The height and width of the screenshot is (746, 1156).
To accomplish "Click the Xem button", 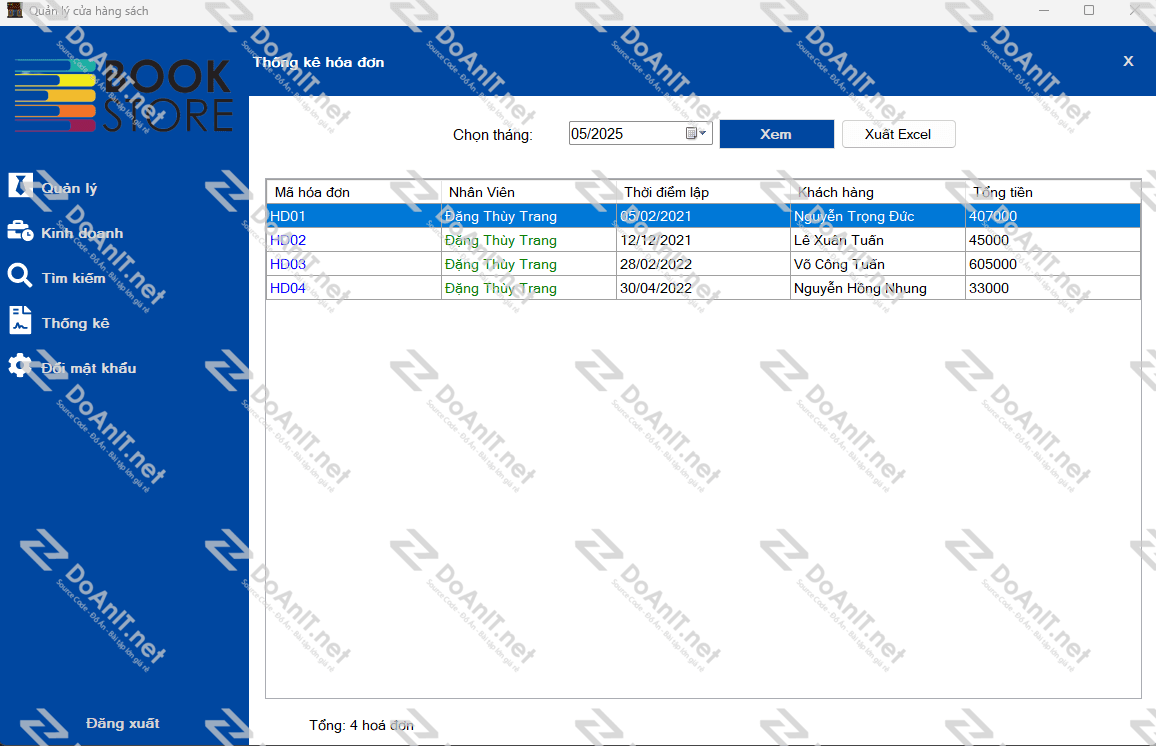I will [776, 134].
